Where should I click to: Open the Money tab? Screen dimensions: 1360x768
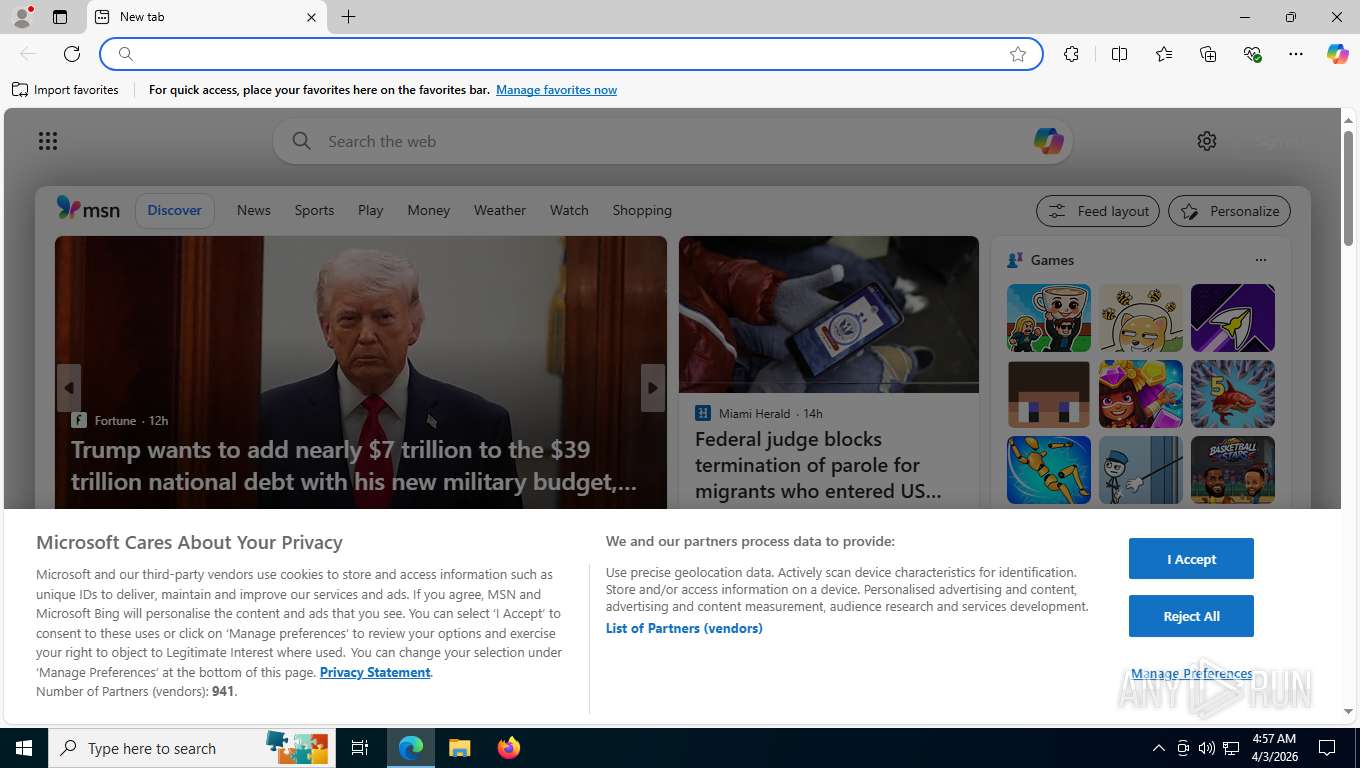click(x=428, y=210)
